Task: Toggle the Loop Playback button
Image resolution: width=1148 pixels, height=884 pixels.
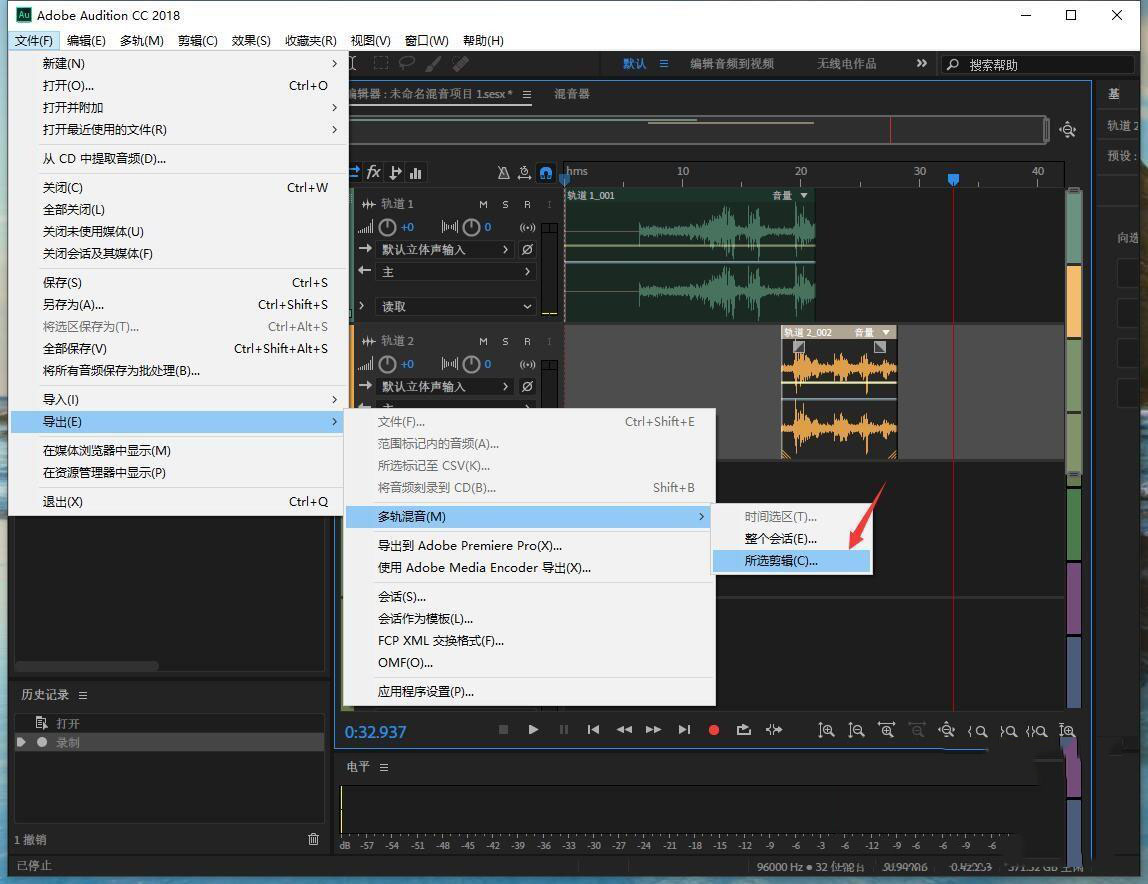Action: tap(744, 729)
